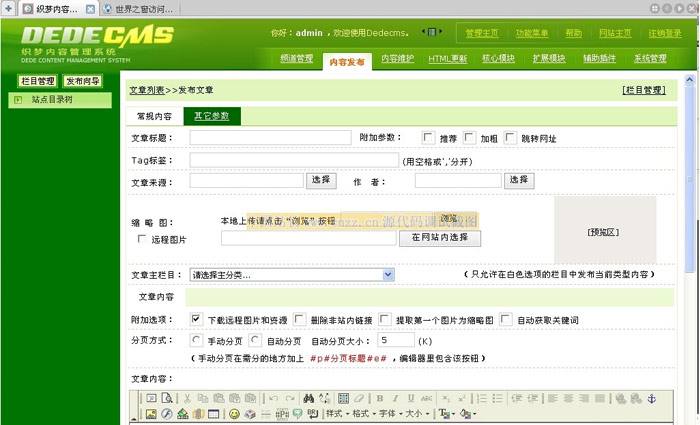Expand the 站点目录树 tree node
The image size is (700, 425).
(18, 100)
